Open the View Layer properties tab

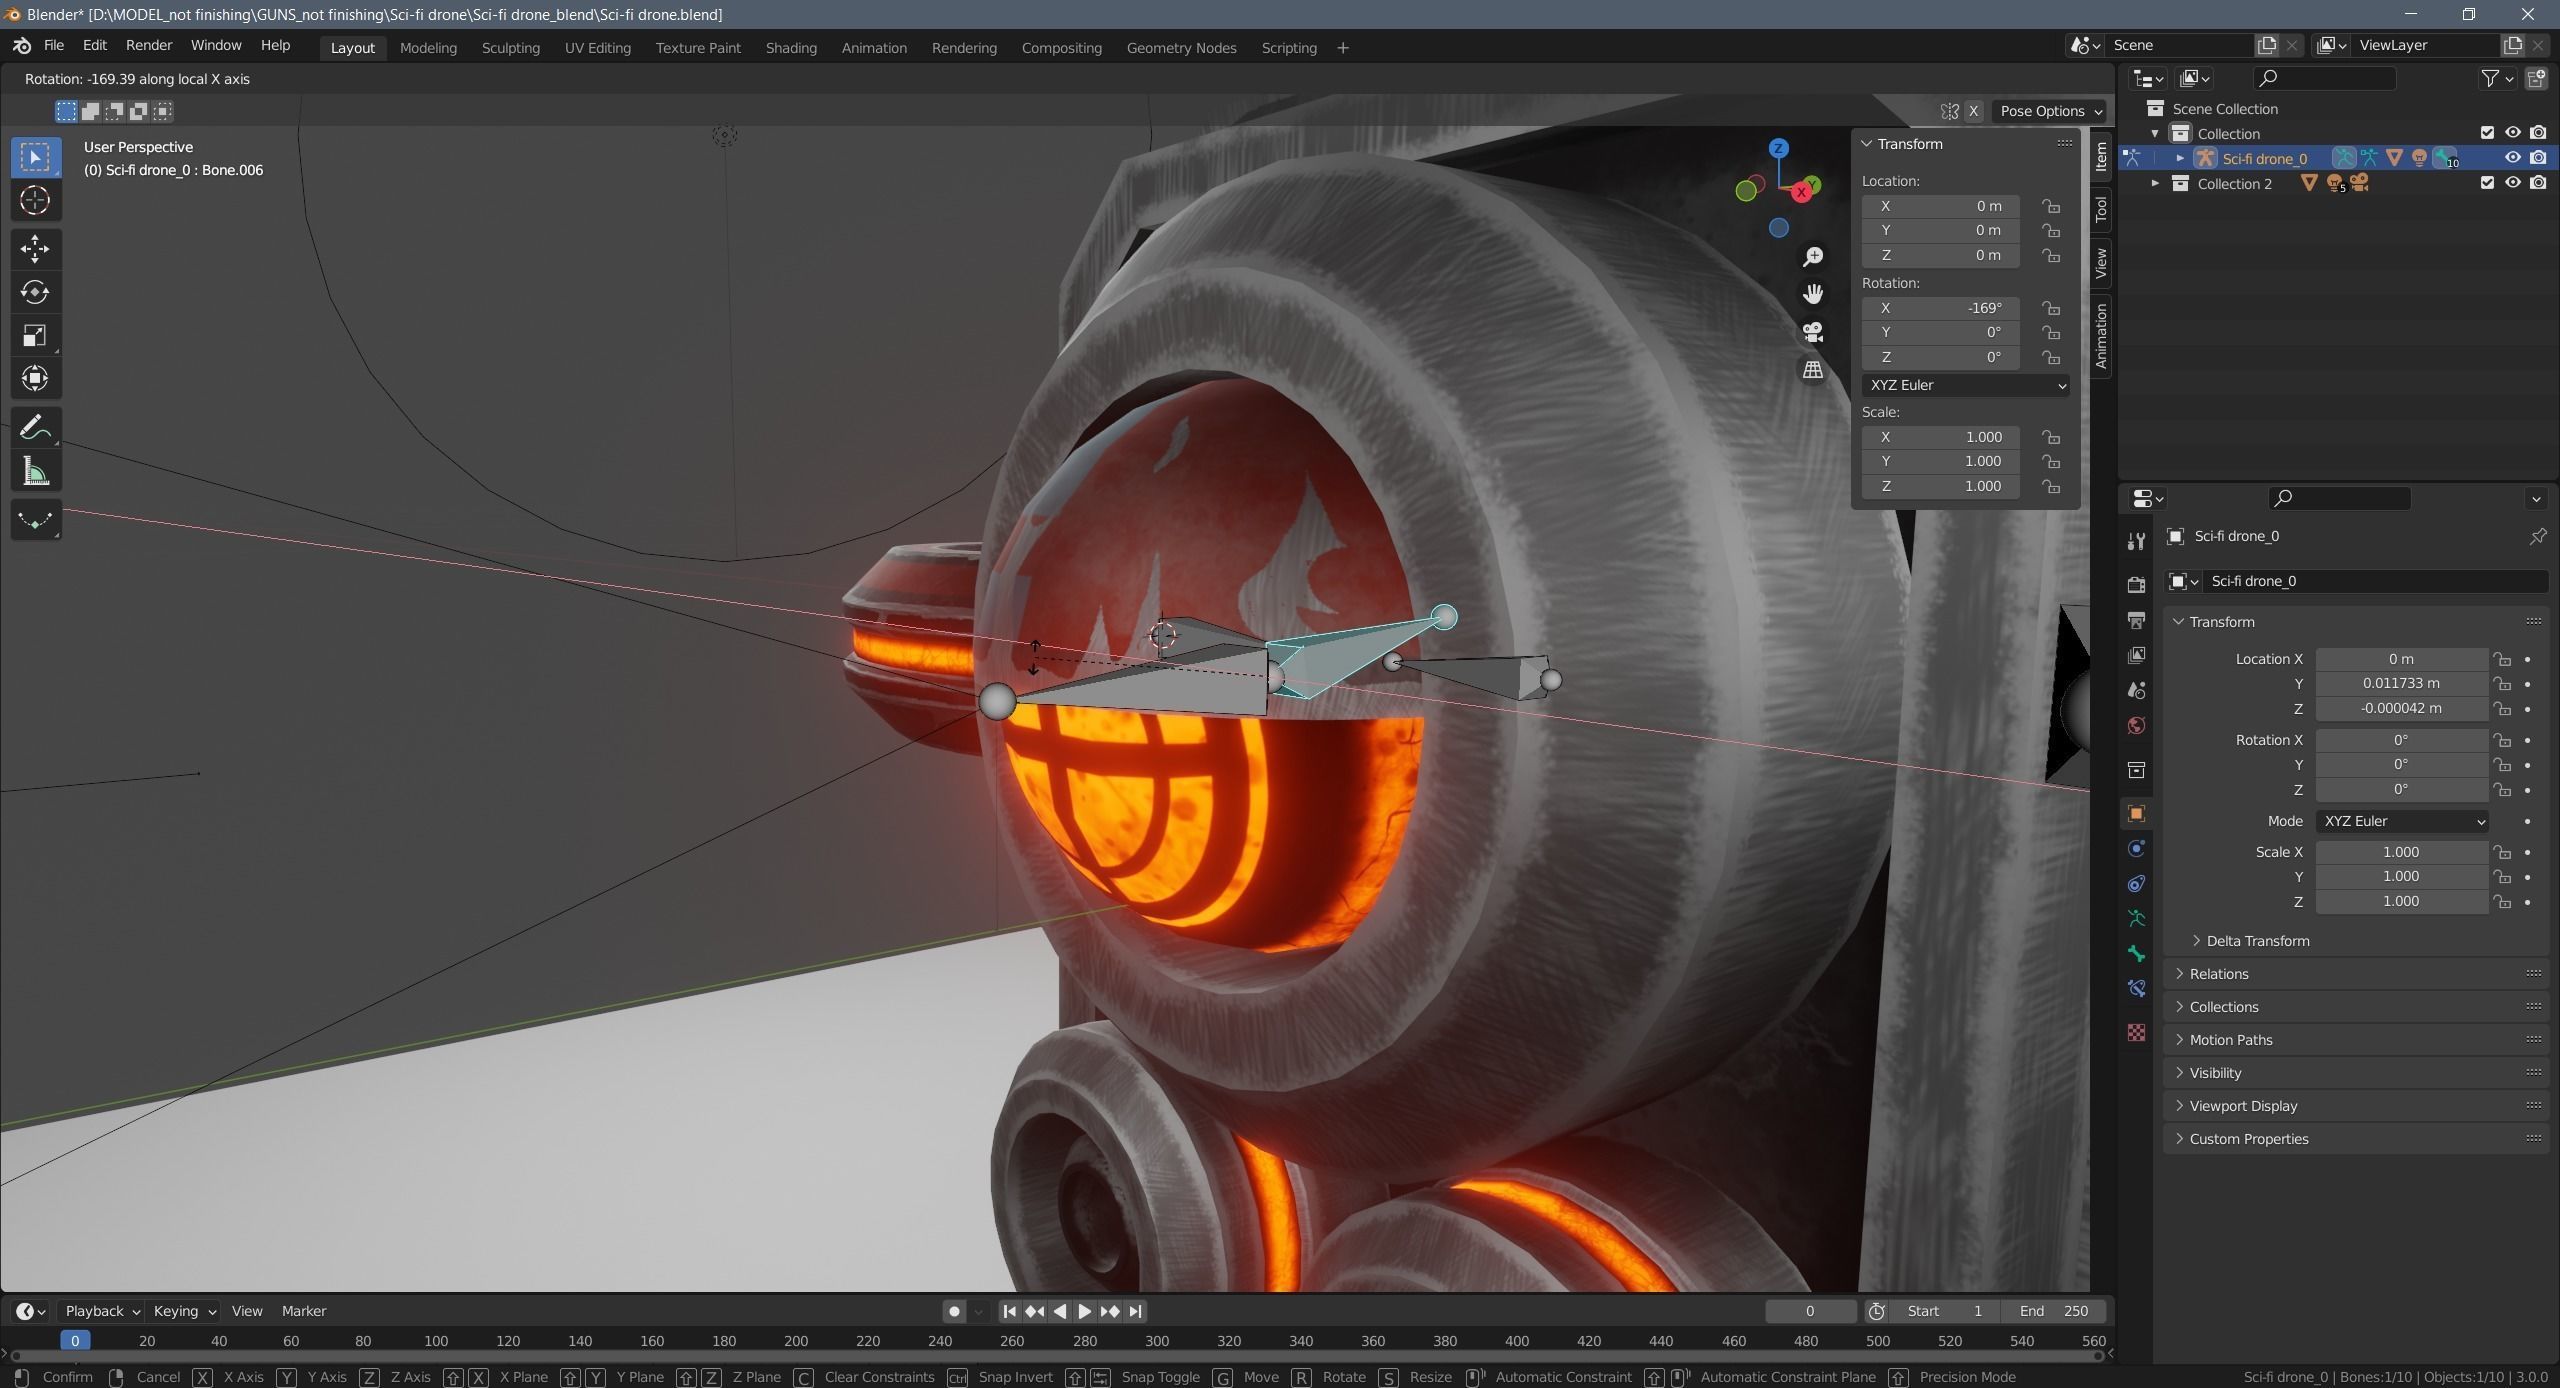pos(2137,655)
